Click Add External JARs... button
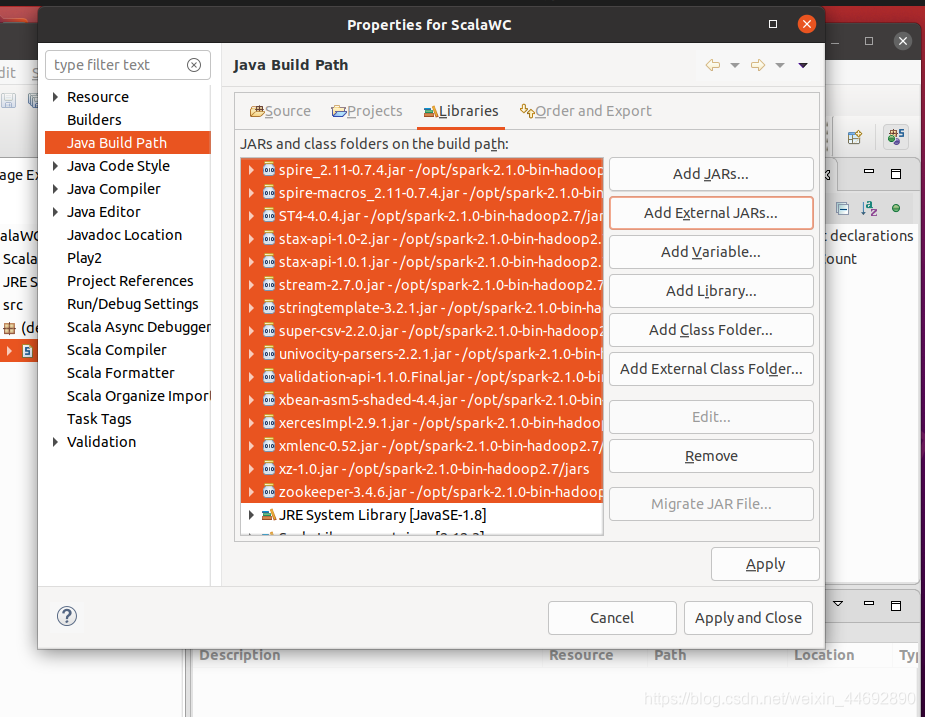Viewport: 925px width, 717px height. (x=711, y=213)
